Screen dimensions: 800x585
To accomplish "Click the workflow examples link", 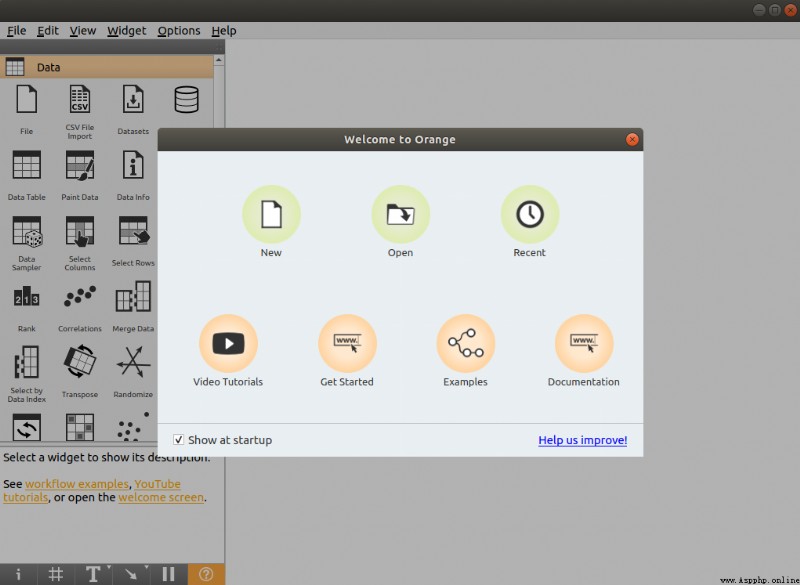I will (x=77, y=484).
